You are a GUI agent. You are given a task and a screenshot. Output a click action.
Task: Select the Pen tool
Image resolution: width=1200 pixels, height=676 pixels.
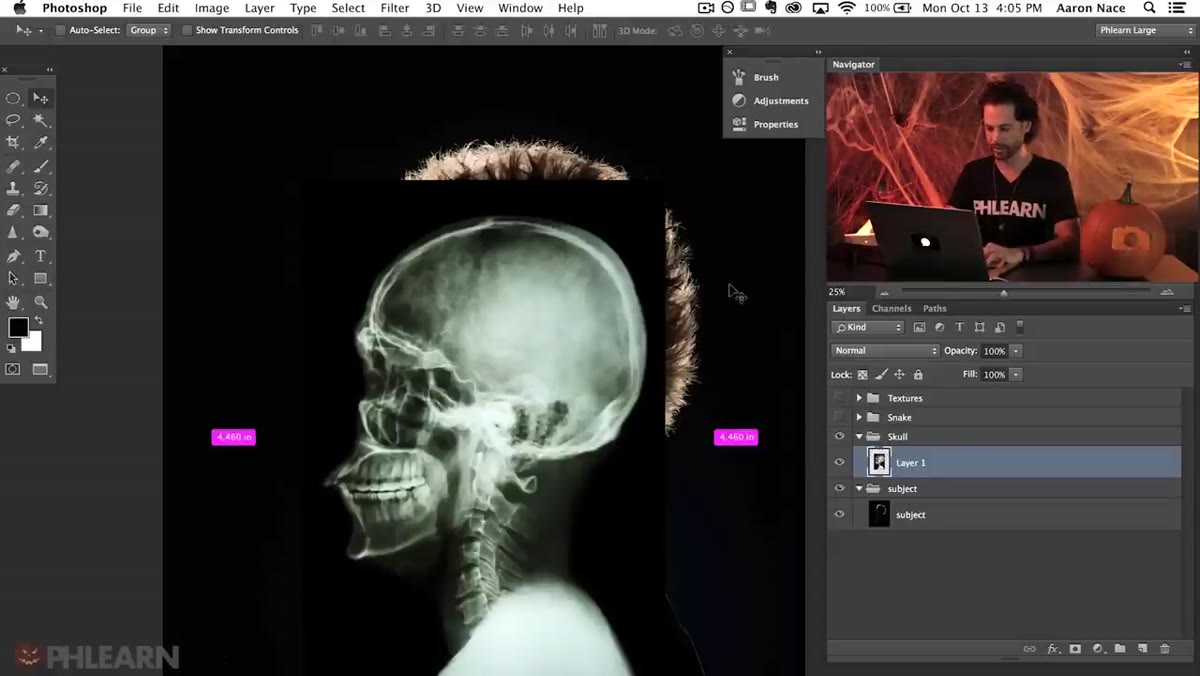click(14, 256)
